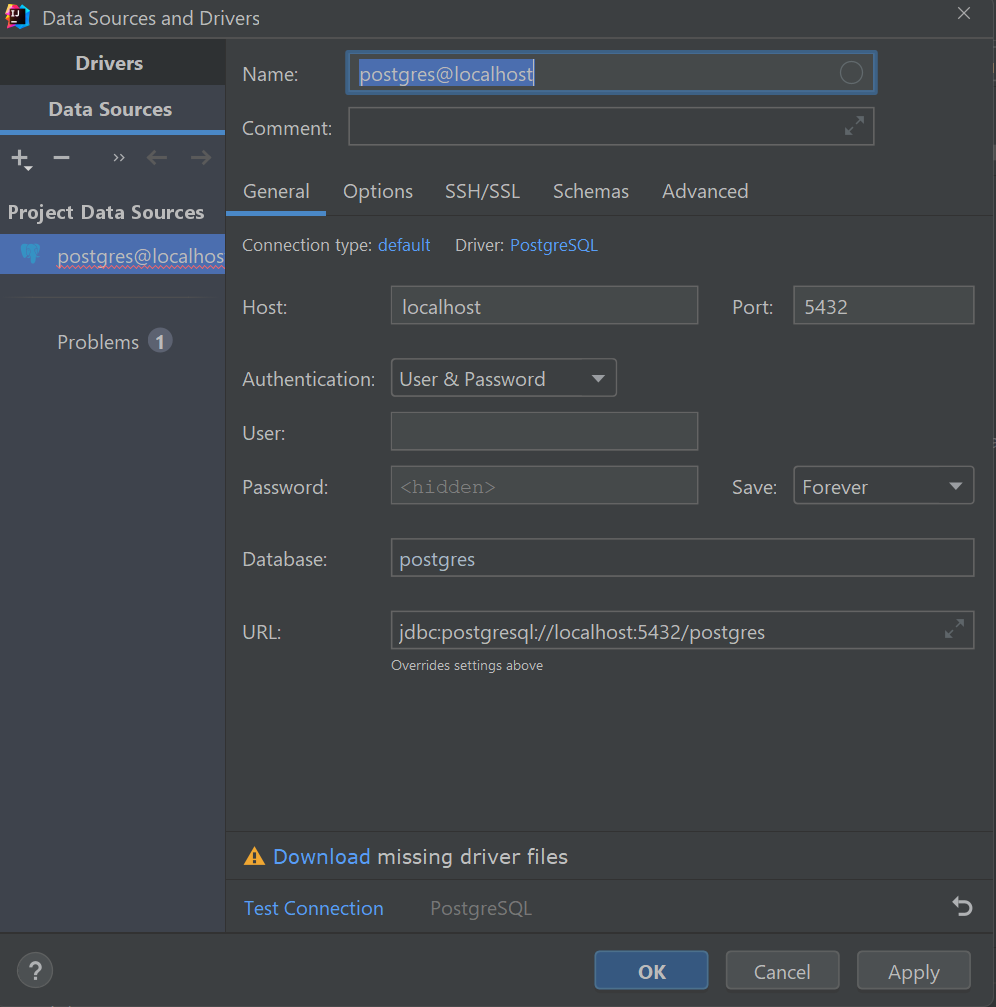Click the Apply button
The image size is (996, 1007).
(x=914, y=970)
